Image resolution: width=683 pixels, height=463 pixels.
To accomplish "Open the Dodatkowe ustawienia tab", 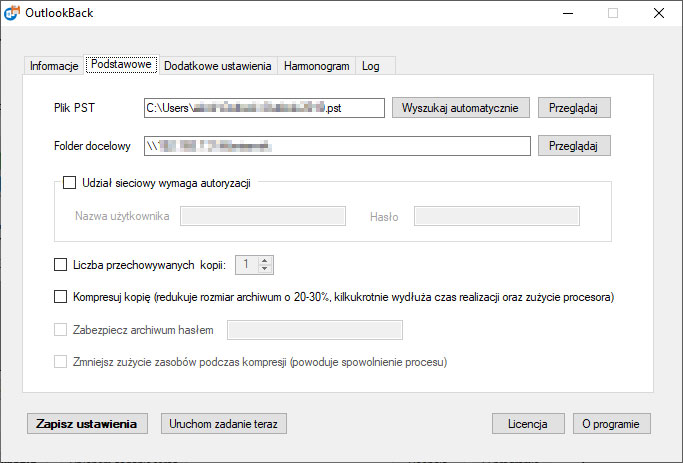I will tap(217, 66).
